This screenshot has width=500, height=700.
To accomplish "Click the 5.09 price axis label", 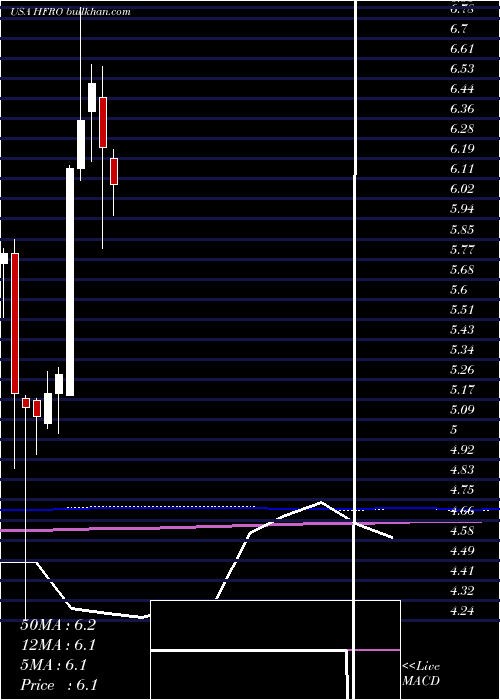I will pyautogui.click(x=462, y=409).
